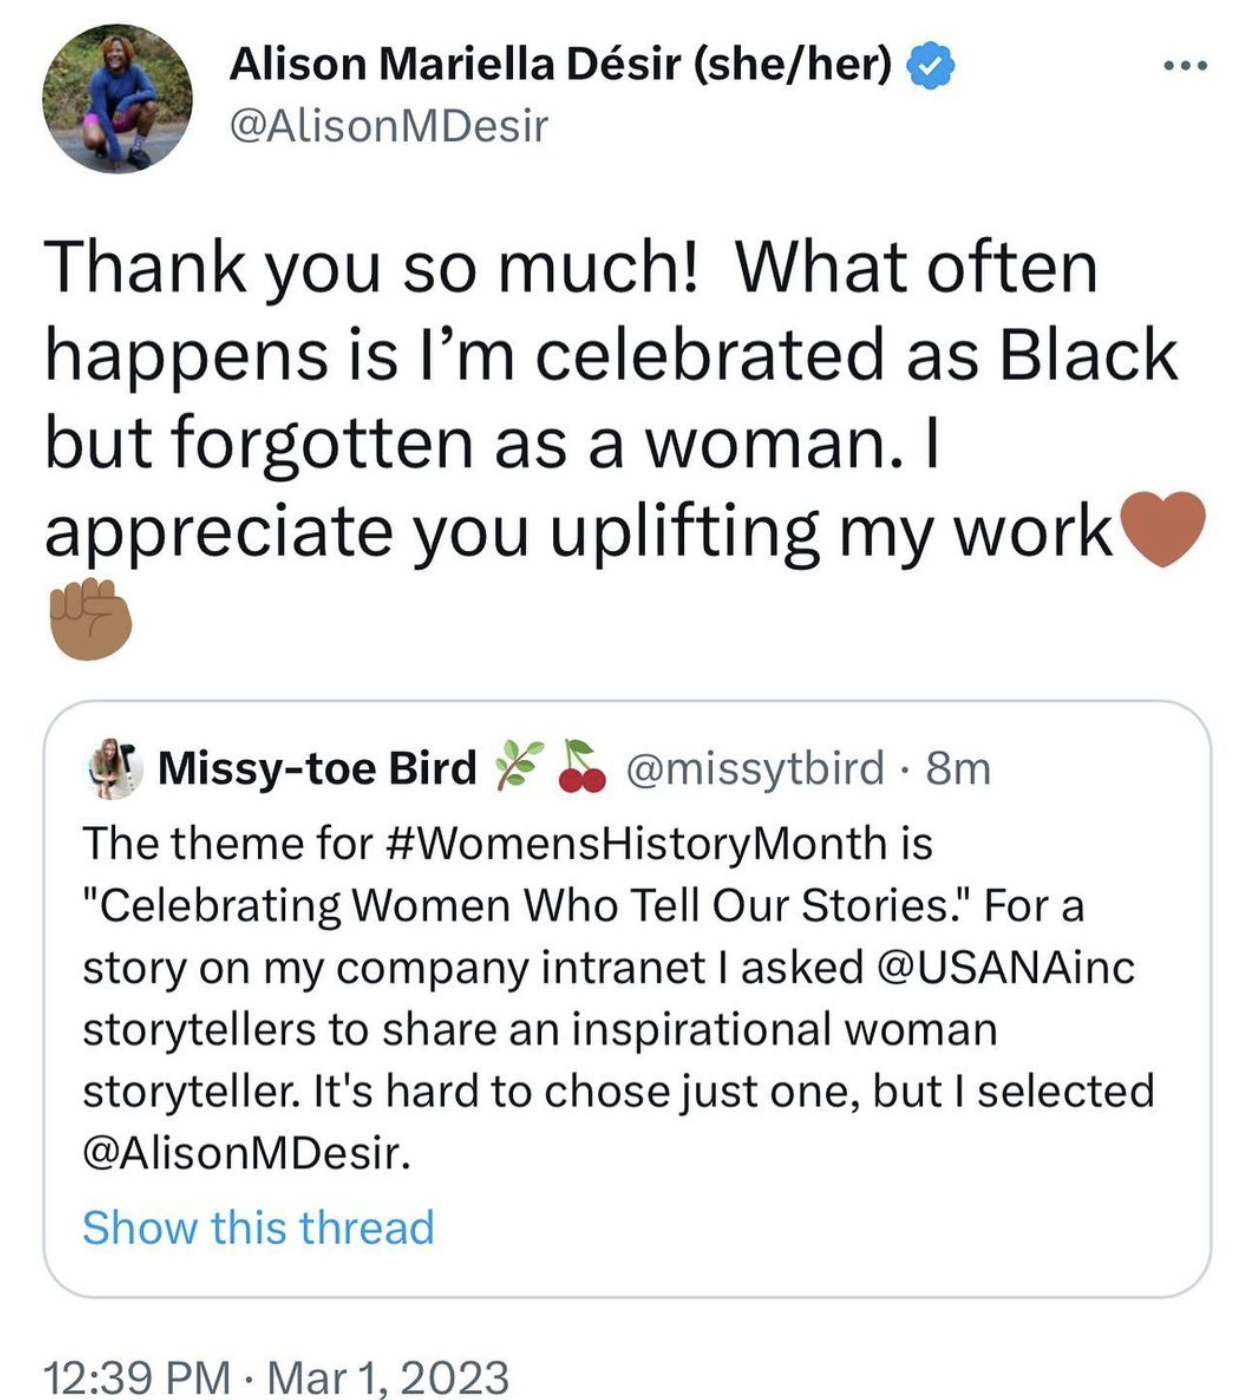Click the raised fist emoji
This screenshot has width=1250, height=1400.
point(91,619)
